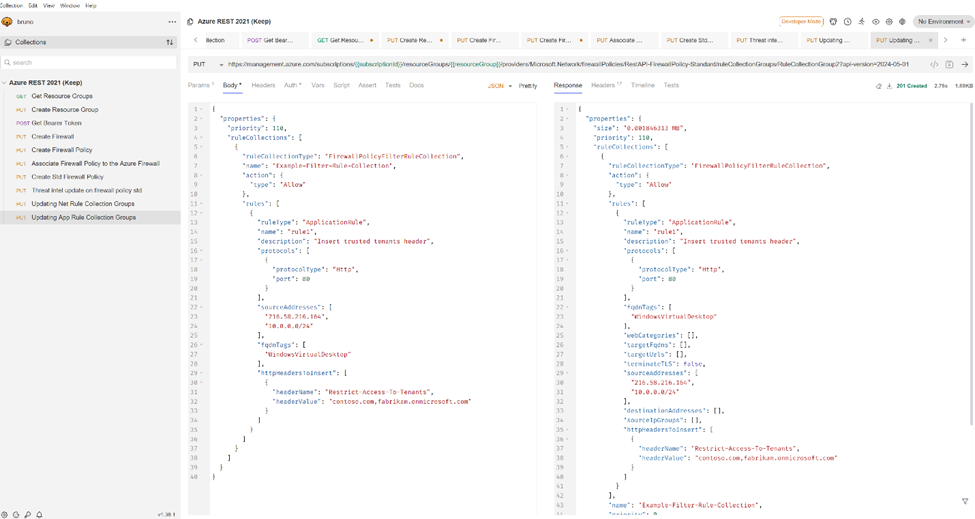This screenshot has height=519, width=975.
Task: Click the Prettify button
Action: coord(528,86)
